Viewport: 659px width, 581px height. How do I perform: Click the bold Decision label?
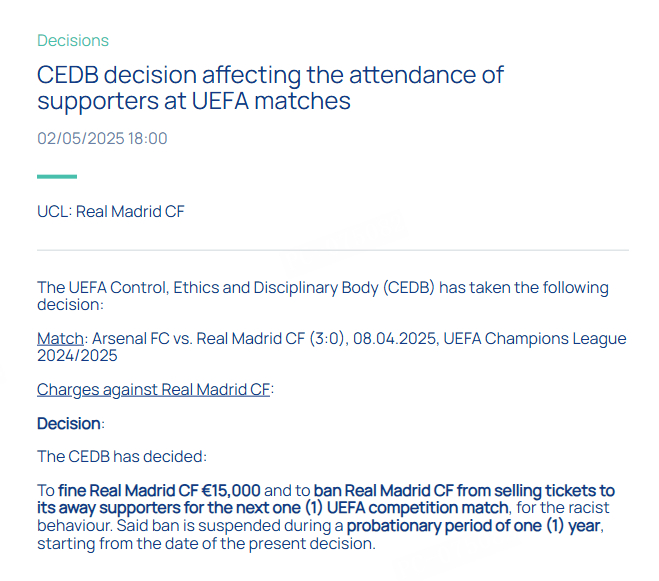click(x=69, y=423)
